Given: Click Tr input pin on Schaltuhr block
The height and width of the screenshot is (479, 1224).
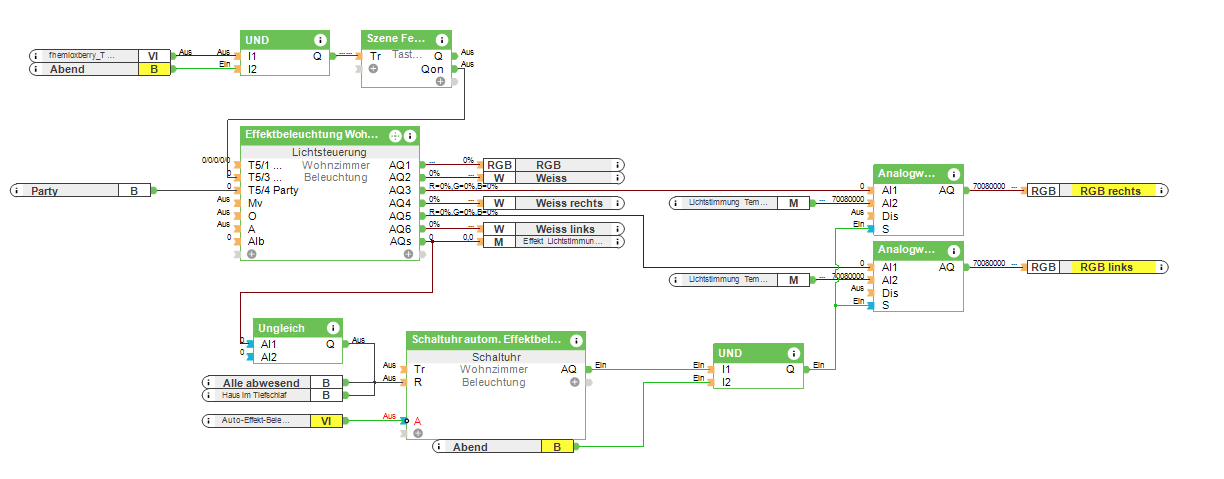Looking at the screenshot, I should (x=419, y=369).
